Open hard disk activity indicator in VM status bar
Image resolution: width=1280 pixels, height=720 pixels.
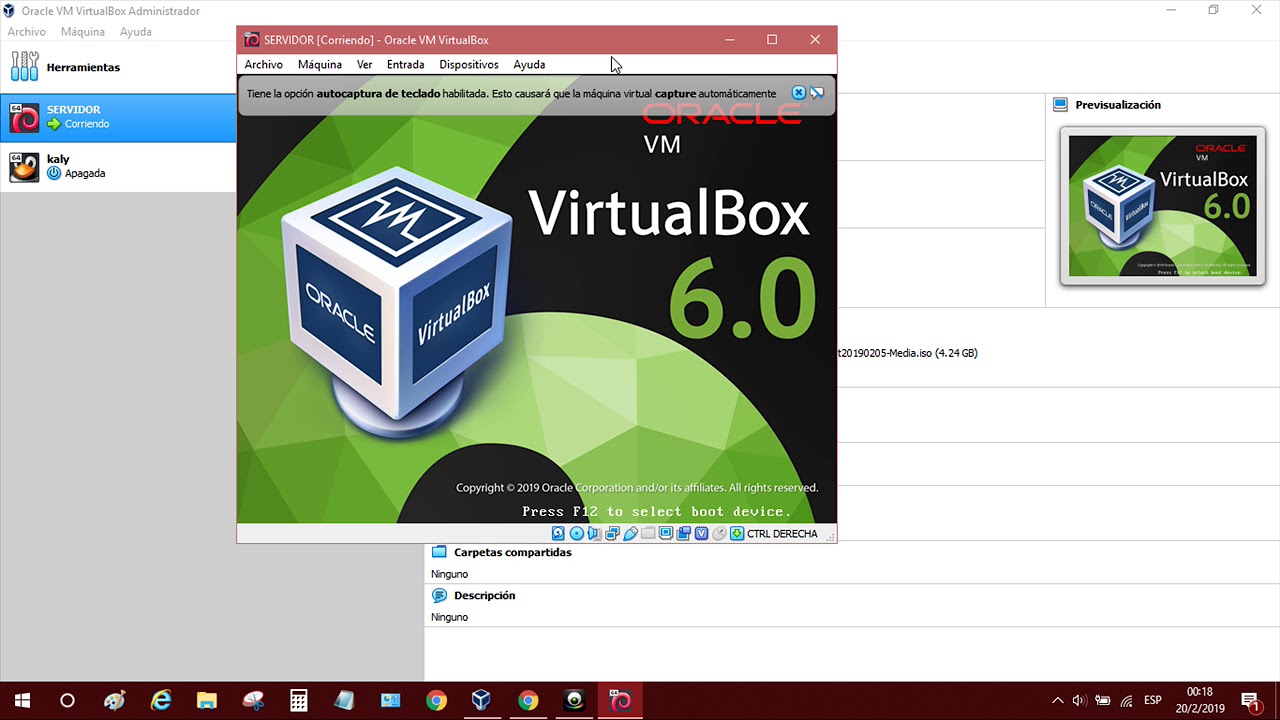point(558,534)
